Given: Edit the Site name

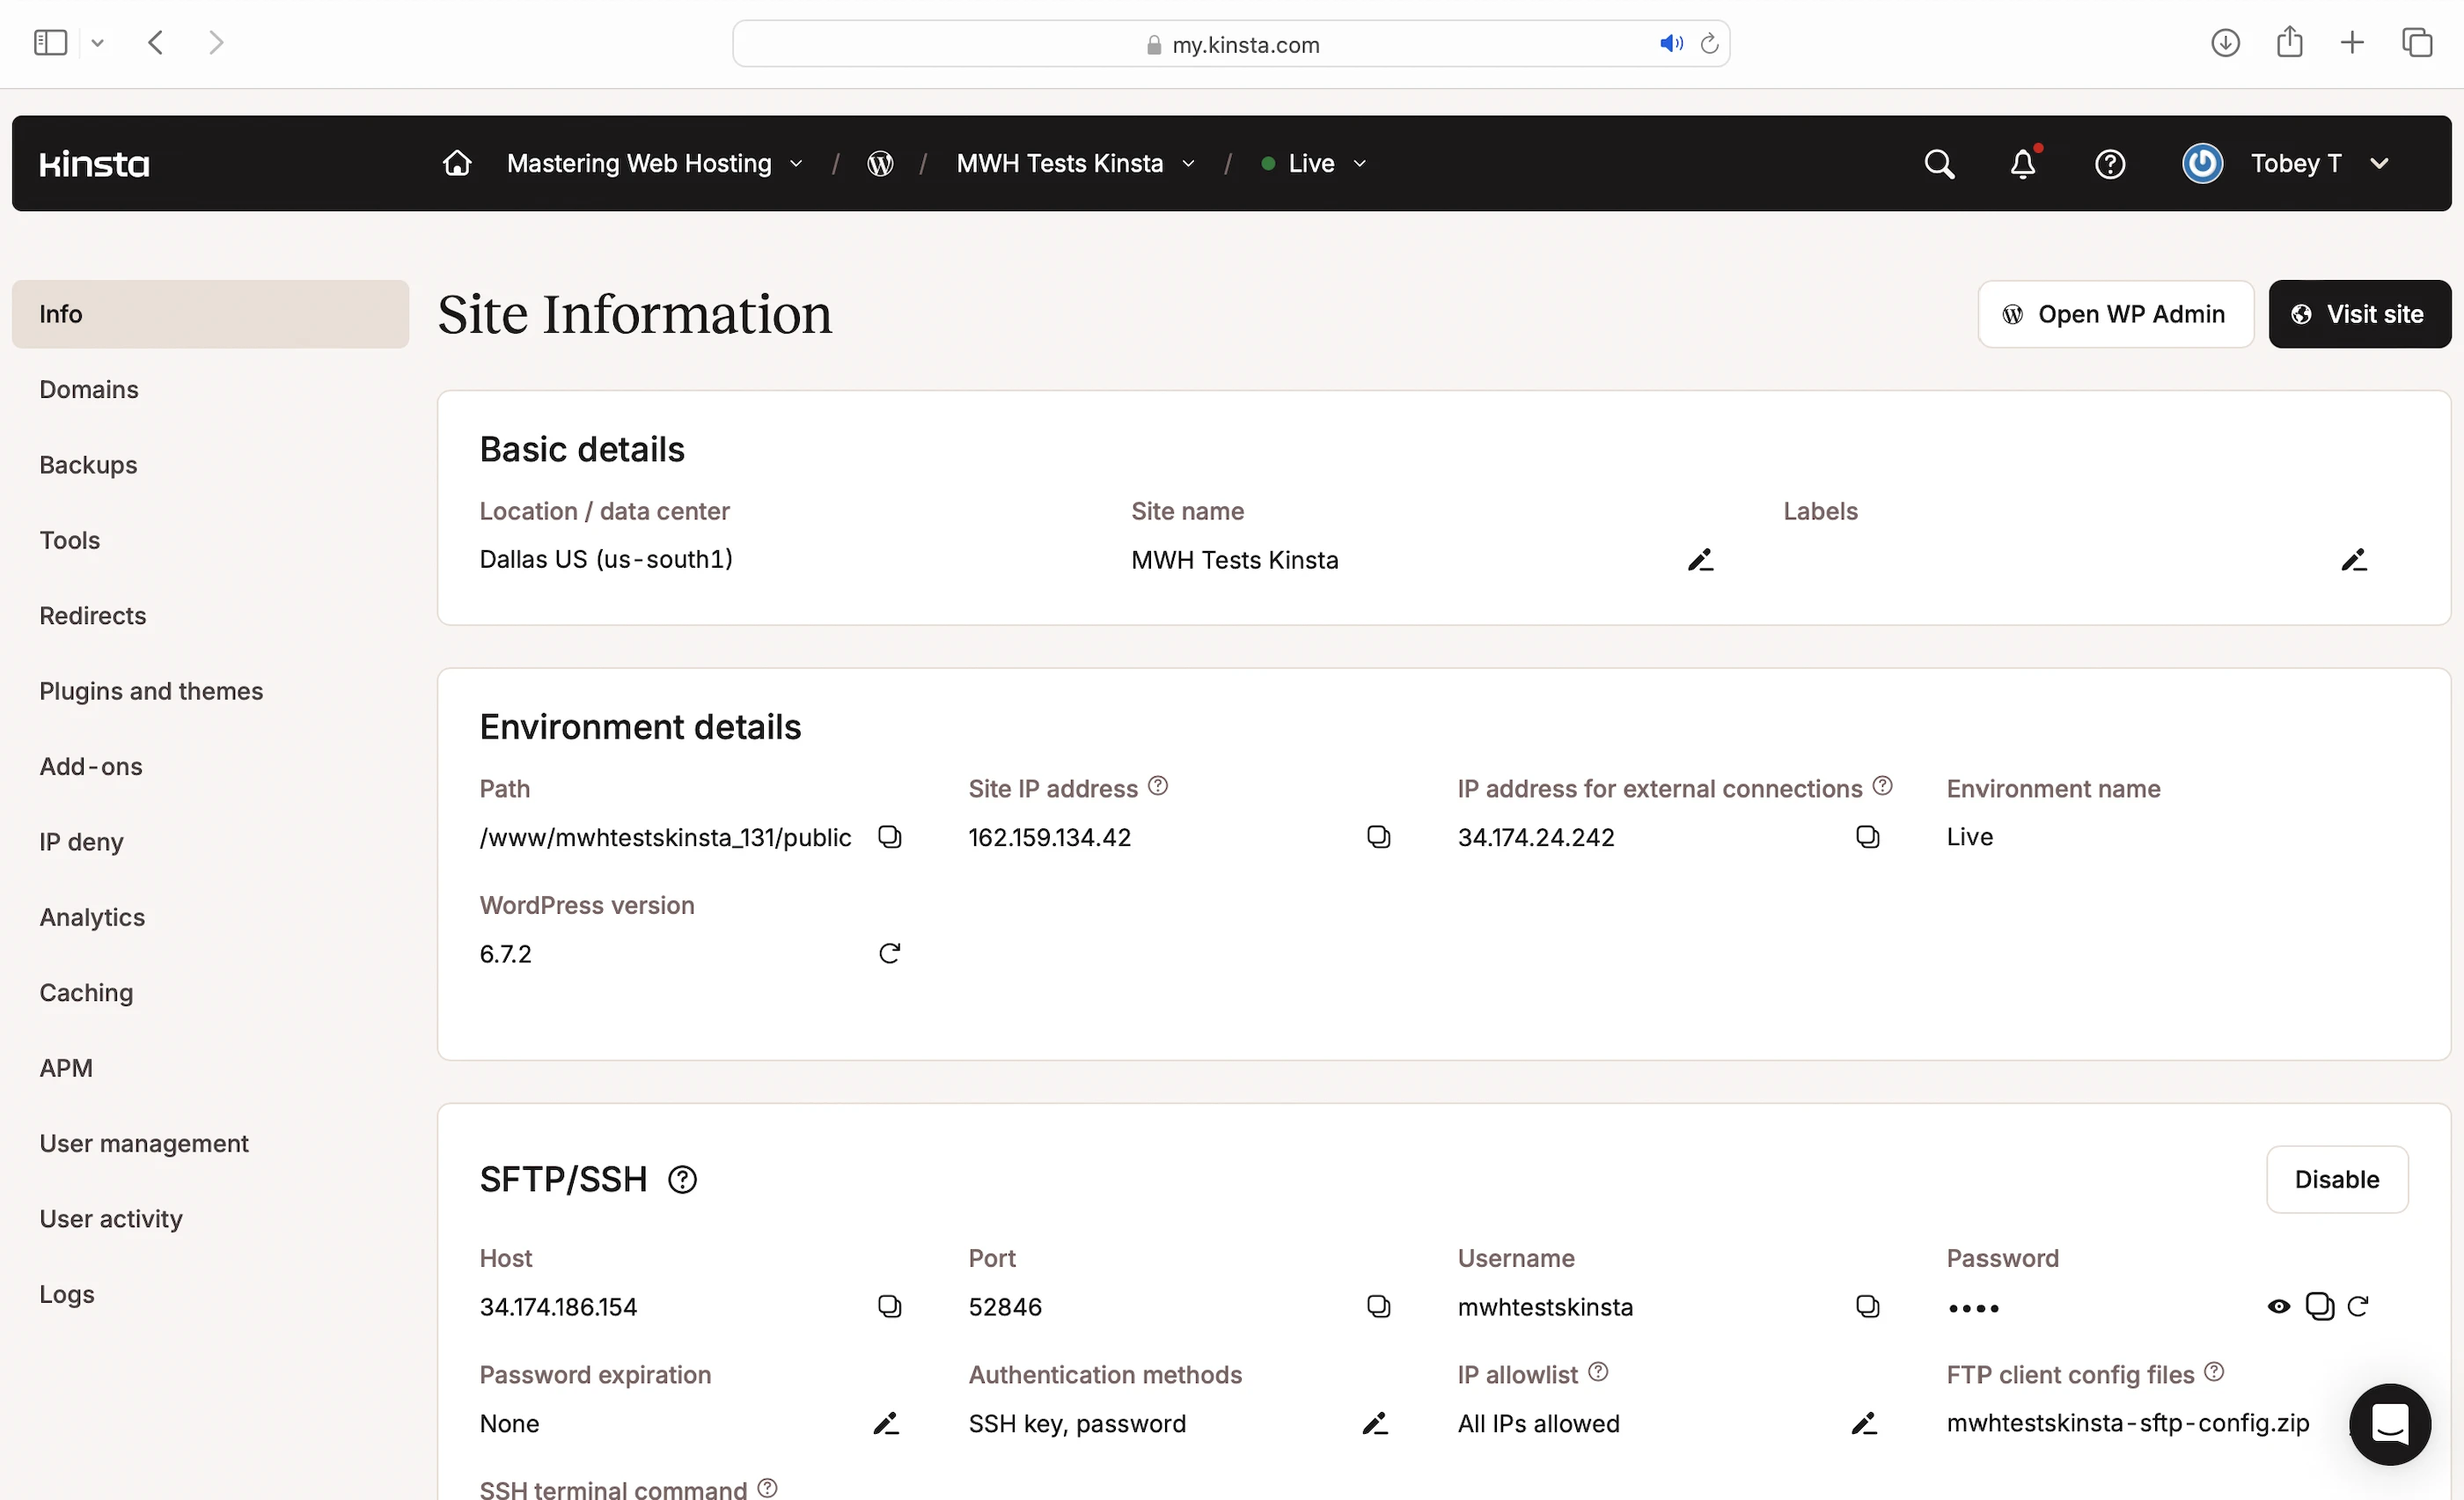Looking at the screenshot, I should click(1700, 560).
